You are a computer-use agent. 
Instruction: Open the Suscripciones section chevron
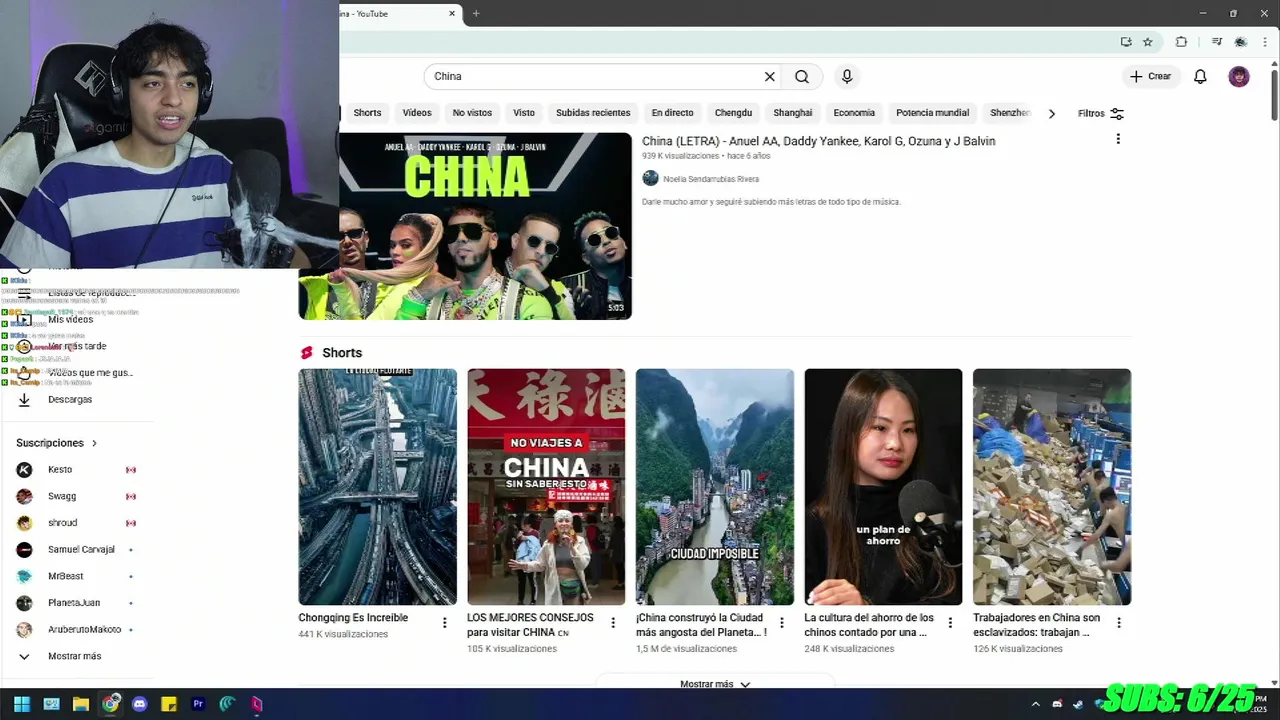click(95, 443)
